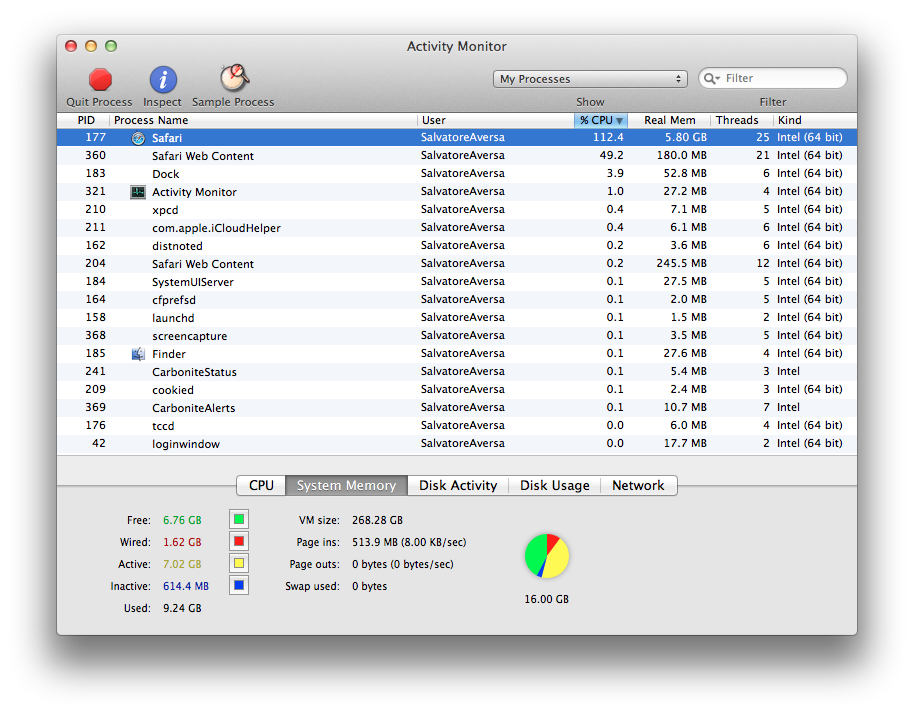Select the distnoted process row
The width and height of the screenshot is (914, 714).
(x=457, y=246)
